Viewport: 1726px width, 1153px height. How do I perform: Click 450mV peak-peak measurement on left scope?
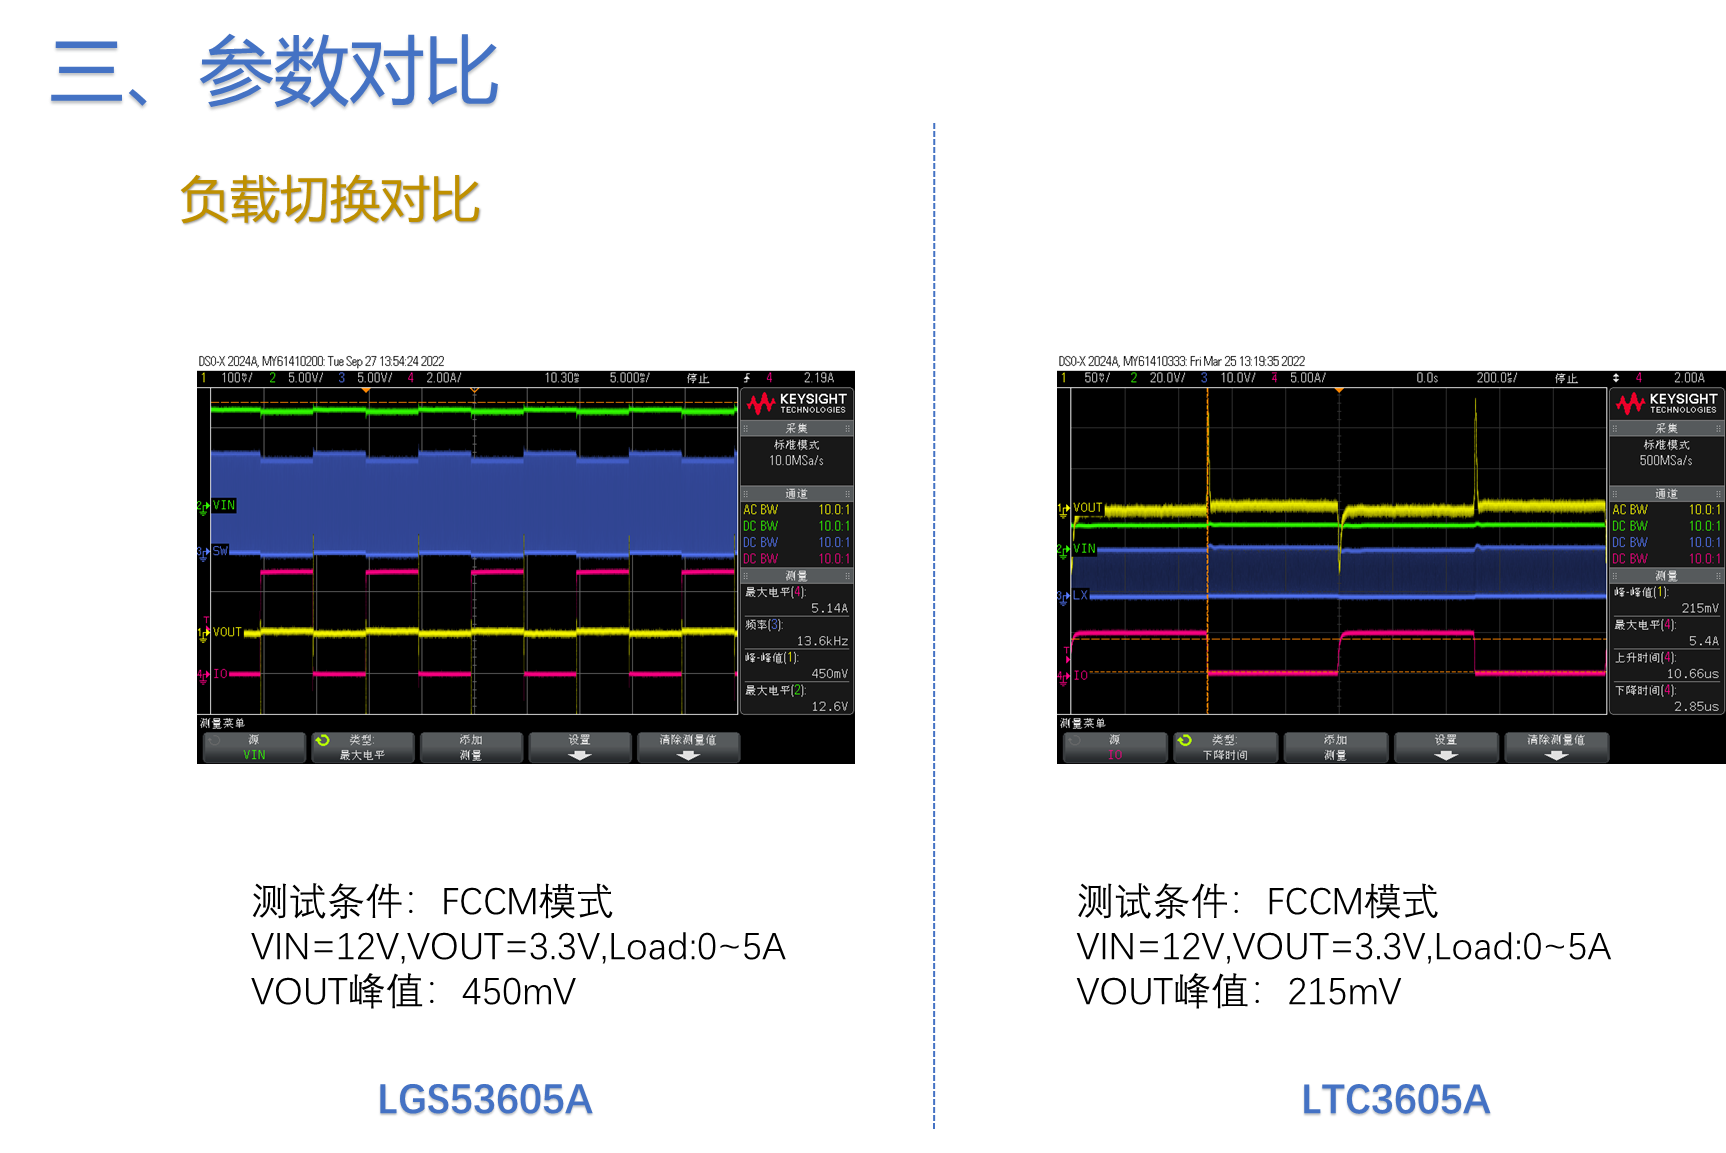tap(829, 674)
